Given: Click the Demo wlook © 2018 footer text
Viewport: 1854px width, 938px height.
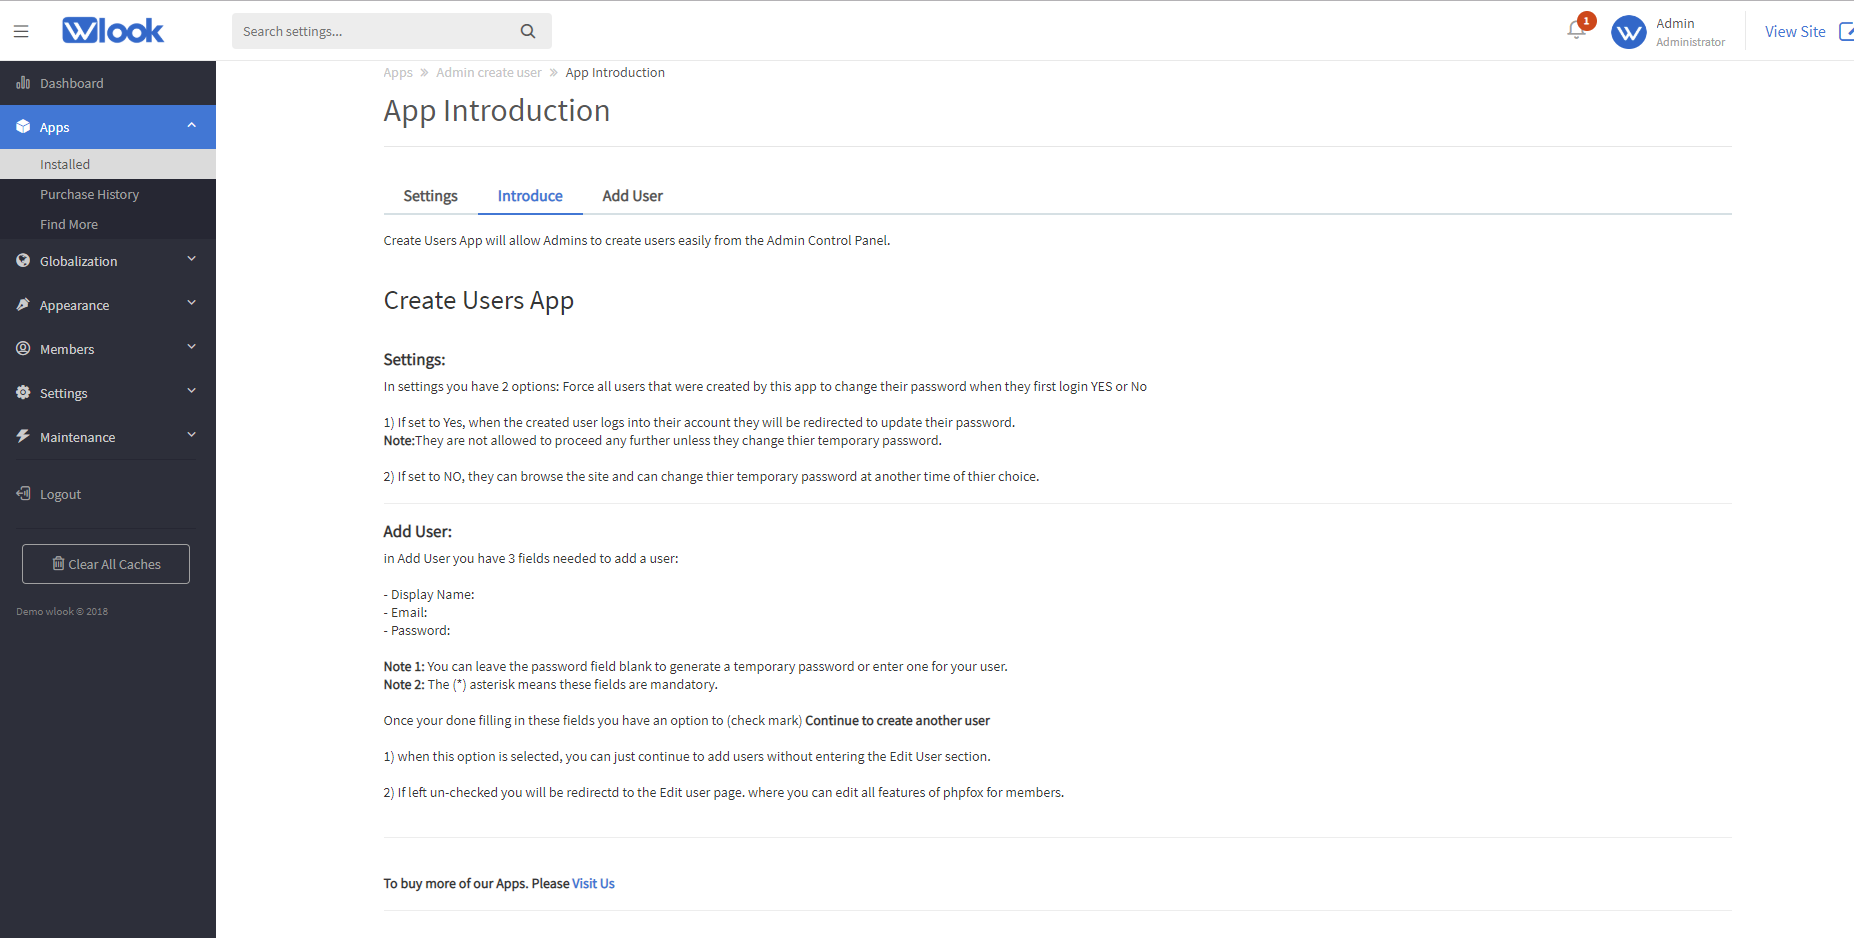Looking at the screenshot, I should point(62,611).
